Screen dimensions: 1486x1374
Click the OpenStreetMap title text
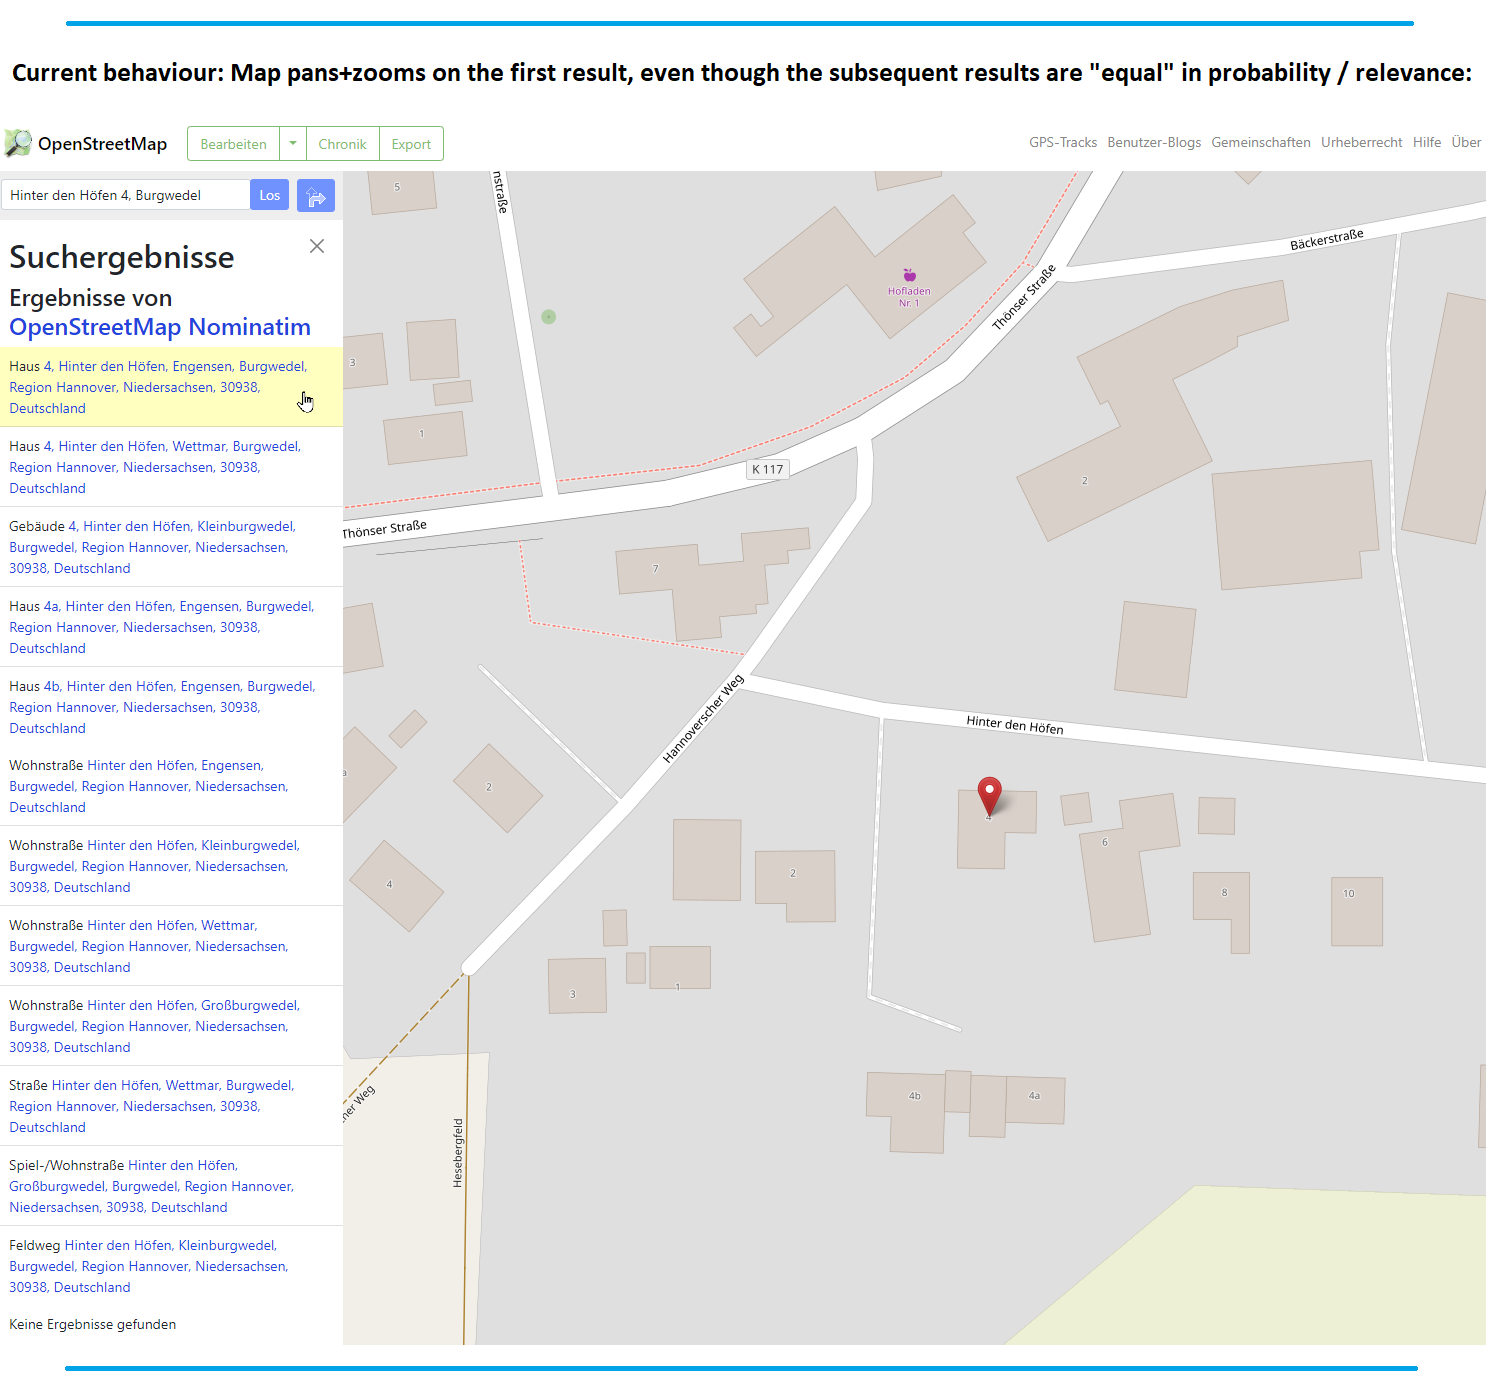click(102, 144)
